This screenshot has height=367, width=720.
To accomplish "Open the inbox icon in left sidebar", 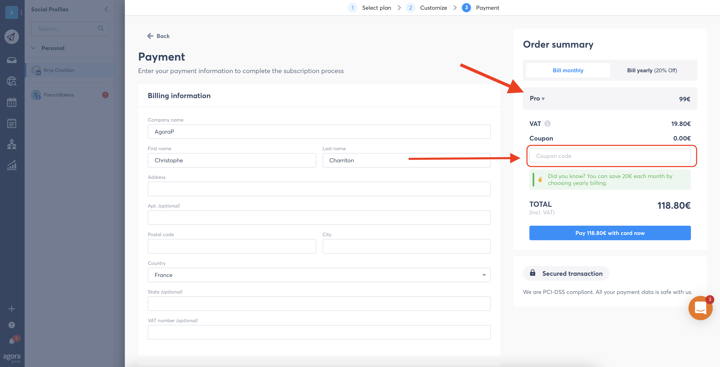I will [12, 60].
